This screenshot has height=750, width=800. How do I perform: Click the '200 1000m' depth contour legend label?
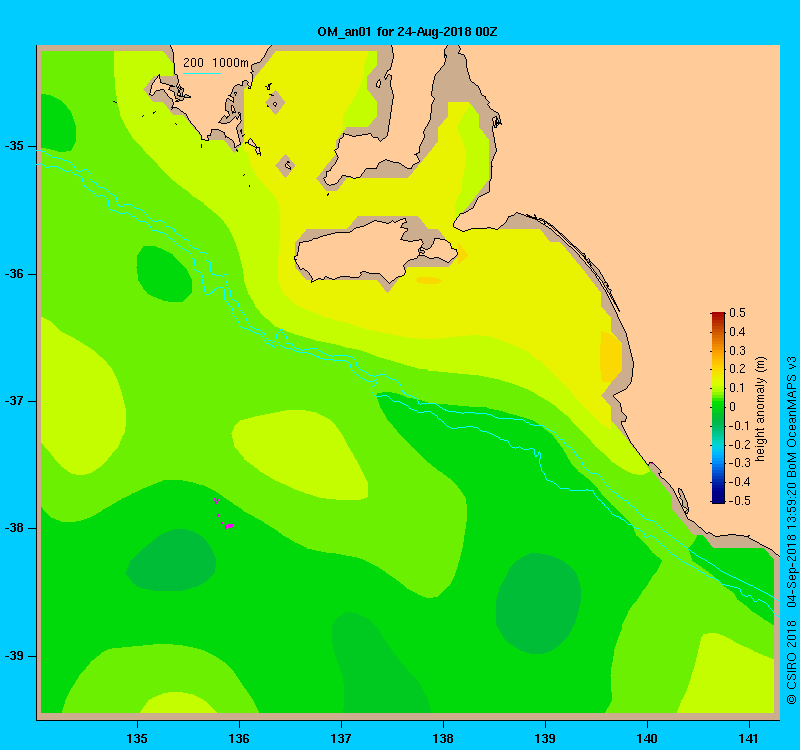tap(216, 63)
